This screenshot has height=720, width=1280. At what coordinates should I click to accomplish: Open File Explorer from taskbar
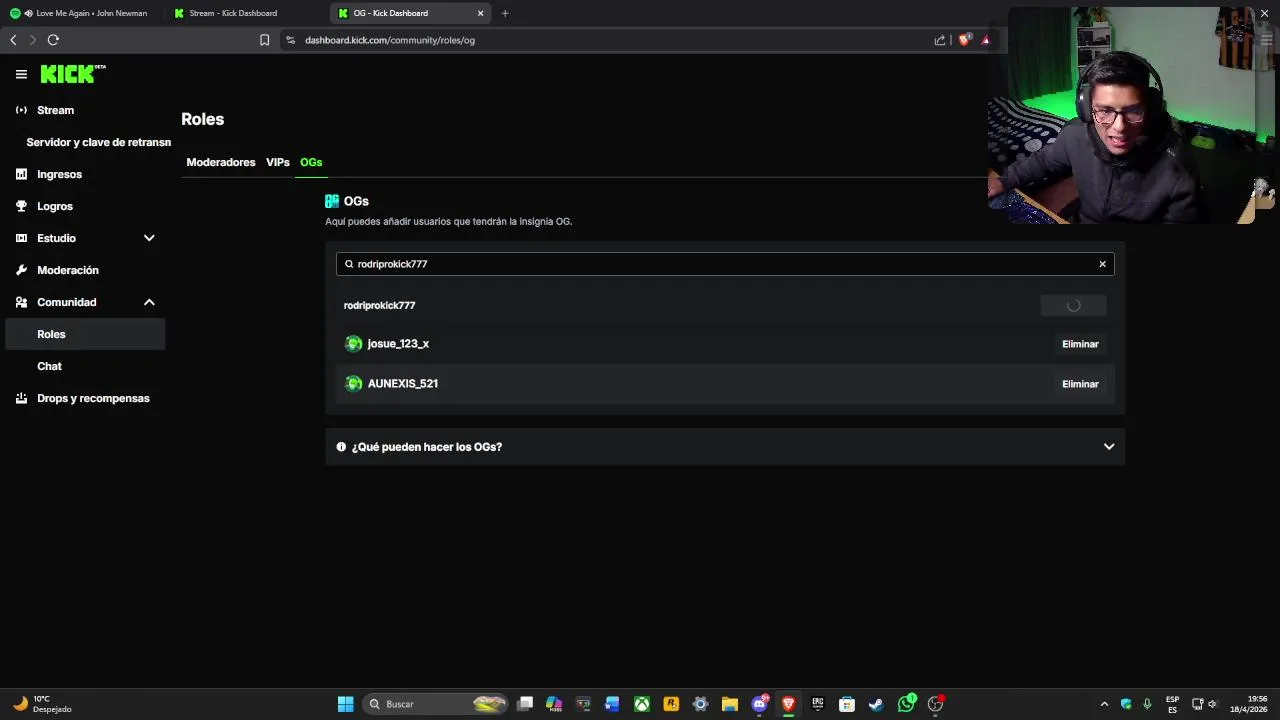(729, 704)
